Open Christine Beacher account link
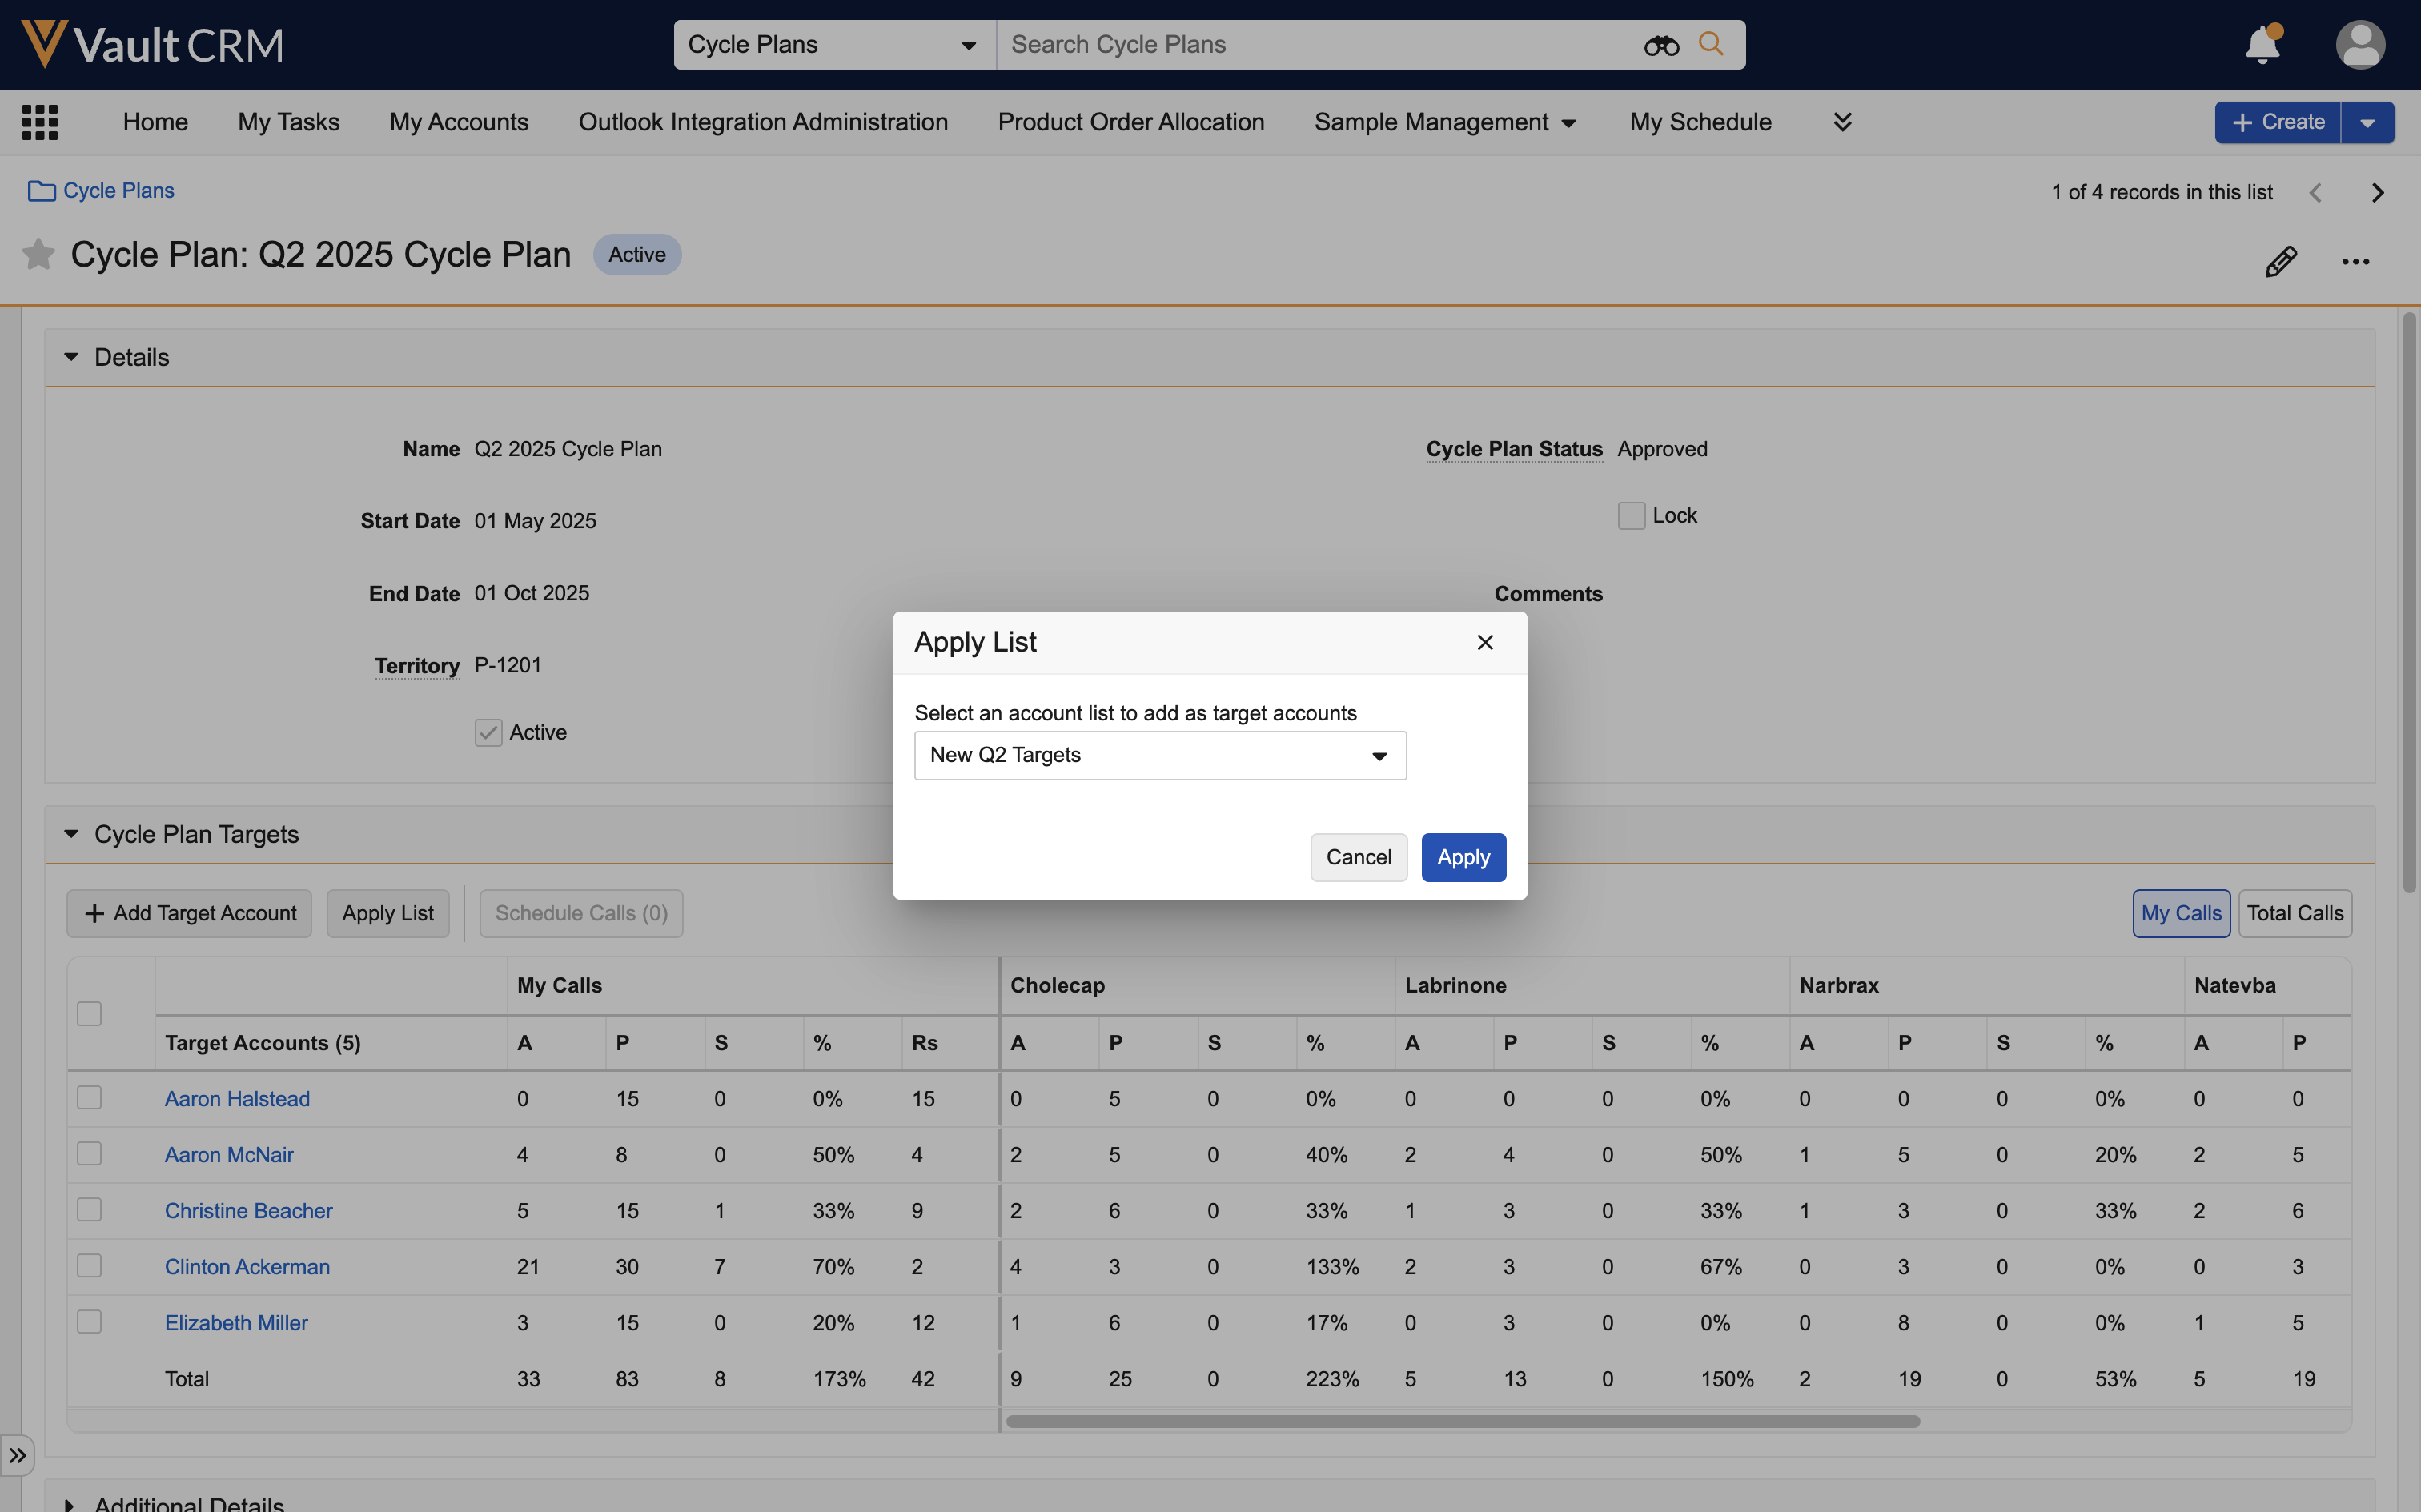 [248, 1210]
